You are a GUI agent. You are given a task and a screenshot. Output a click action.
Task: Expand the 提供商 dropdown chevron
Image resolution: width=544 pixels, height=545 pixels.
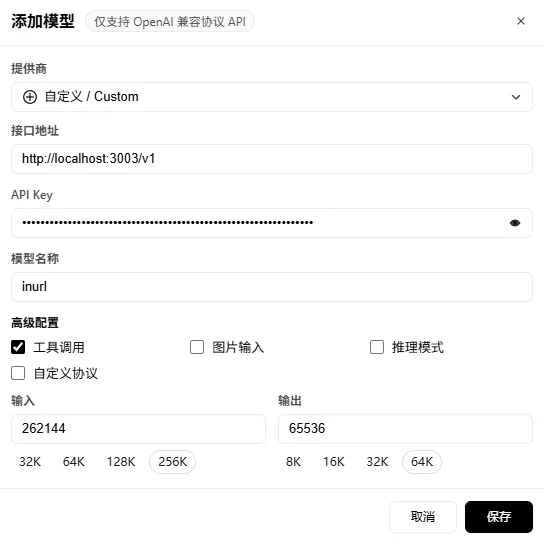tap(516, 97)
